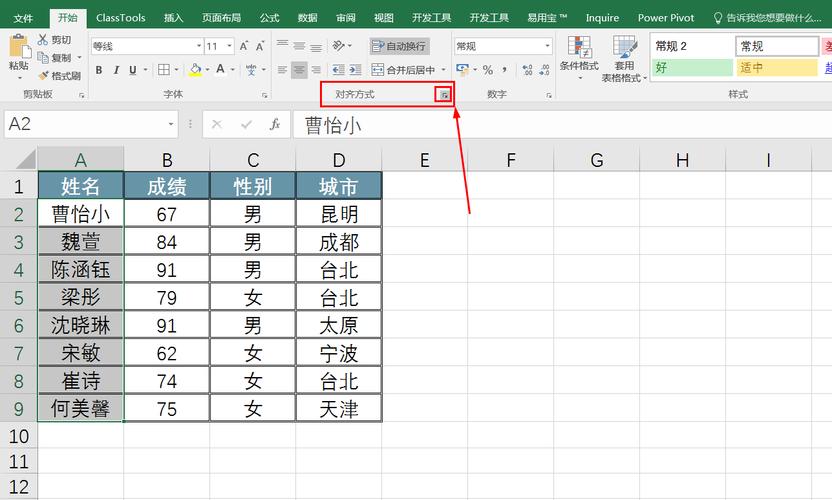This screenshot has width=832, height=500.
Task: Click the percent style icon
Action: [488, 70]
